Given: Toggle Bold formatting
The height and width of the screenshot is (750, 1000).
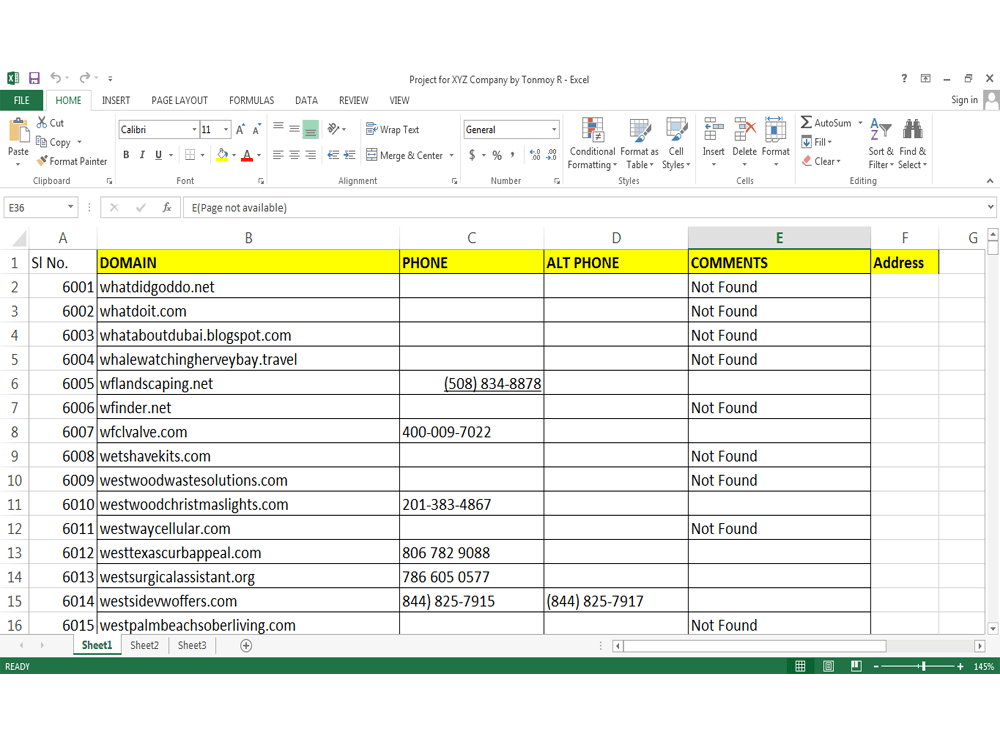Looking at the screenshot, I should tap(126, 155).
